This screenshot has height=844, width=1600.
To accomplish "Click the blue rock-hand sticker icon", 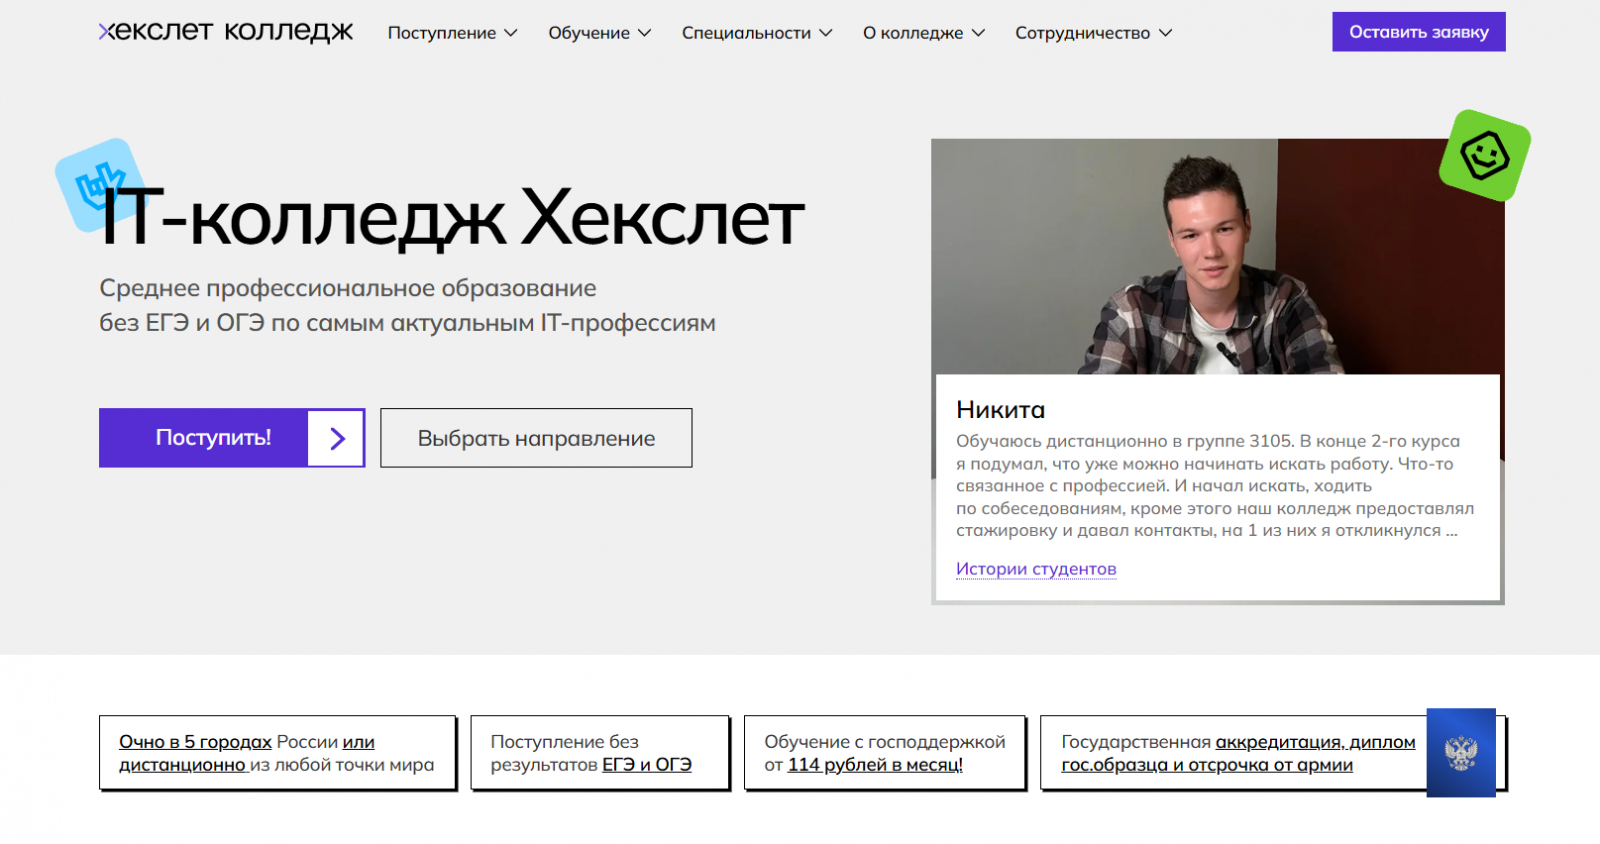I will pyautogui.click(x=101, y=185).
